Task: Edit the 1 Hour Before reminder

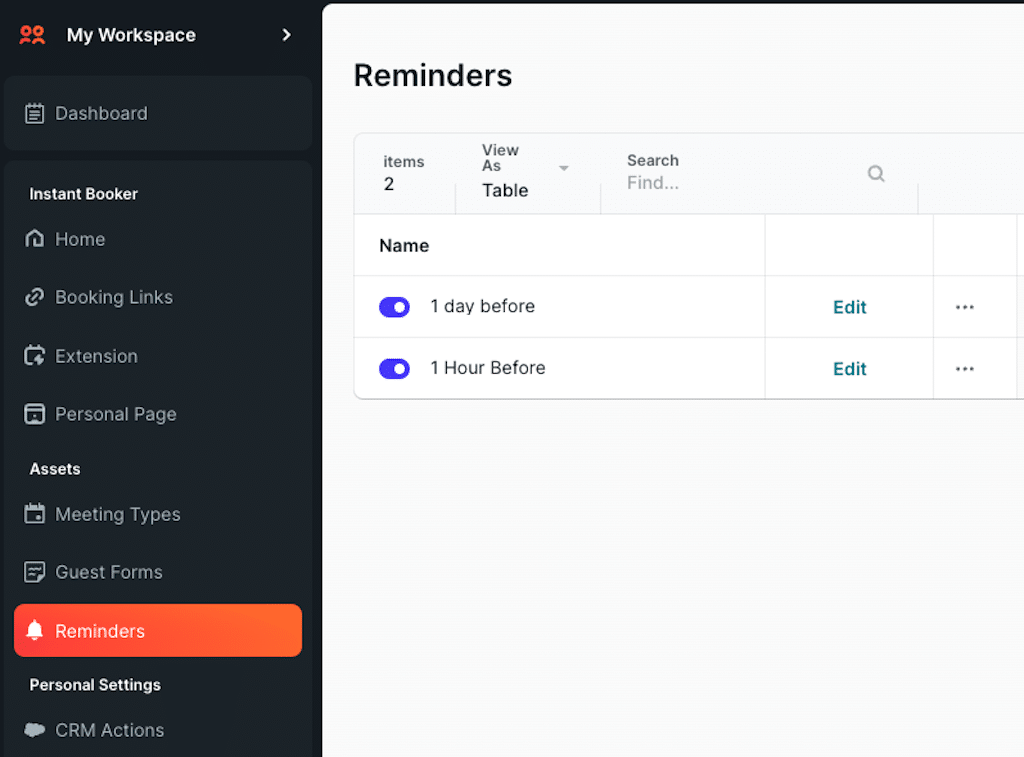Action: [x=849, y=369]
